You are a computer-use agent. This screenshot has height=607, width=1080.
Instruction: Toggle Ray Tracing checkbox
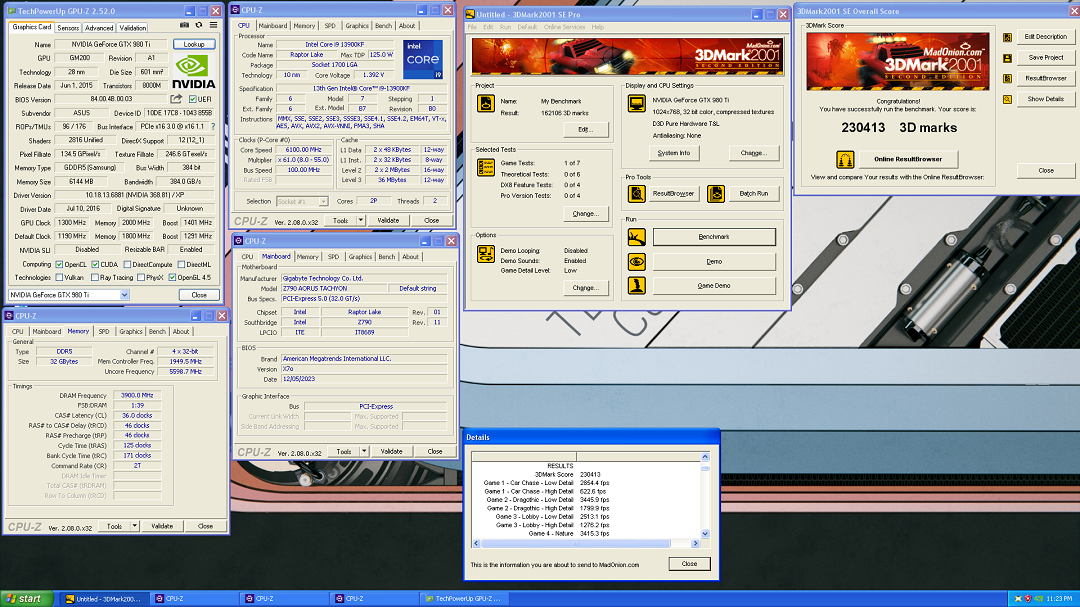click(x=94, y=278)
